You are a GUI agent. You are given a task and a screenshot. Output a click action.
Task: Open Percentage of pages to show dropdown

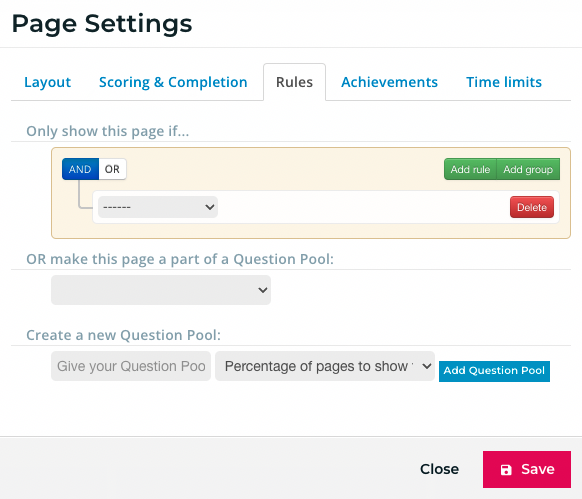(x=325, y=366)
